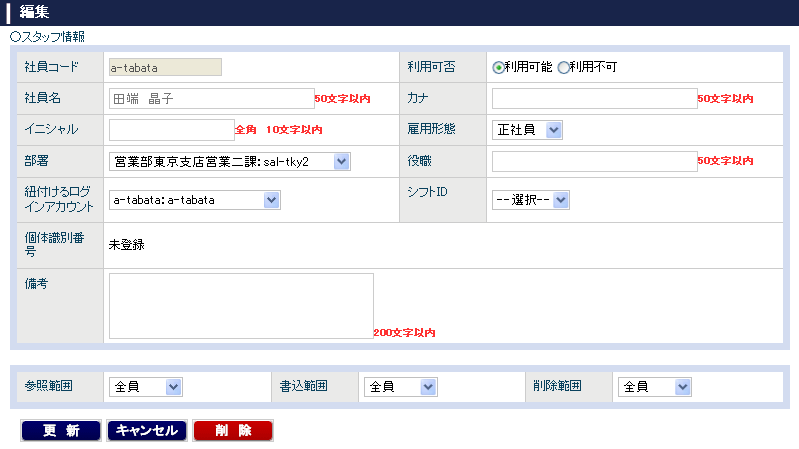
Task: Click the 50文字以内 hint beside 社員名
Action: click(x=342, y=99)
